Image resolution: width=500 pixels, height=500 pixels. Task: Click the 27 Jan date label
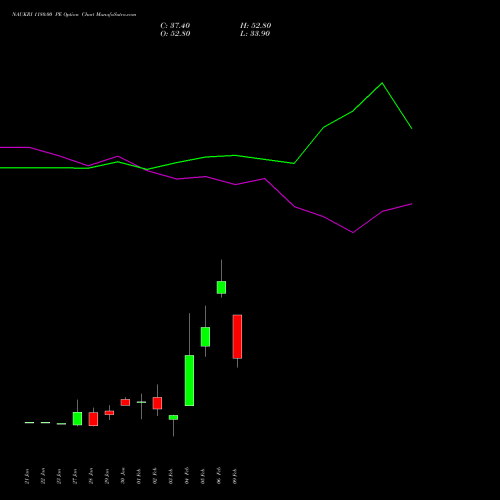tap(75, 476)
